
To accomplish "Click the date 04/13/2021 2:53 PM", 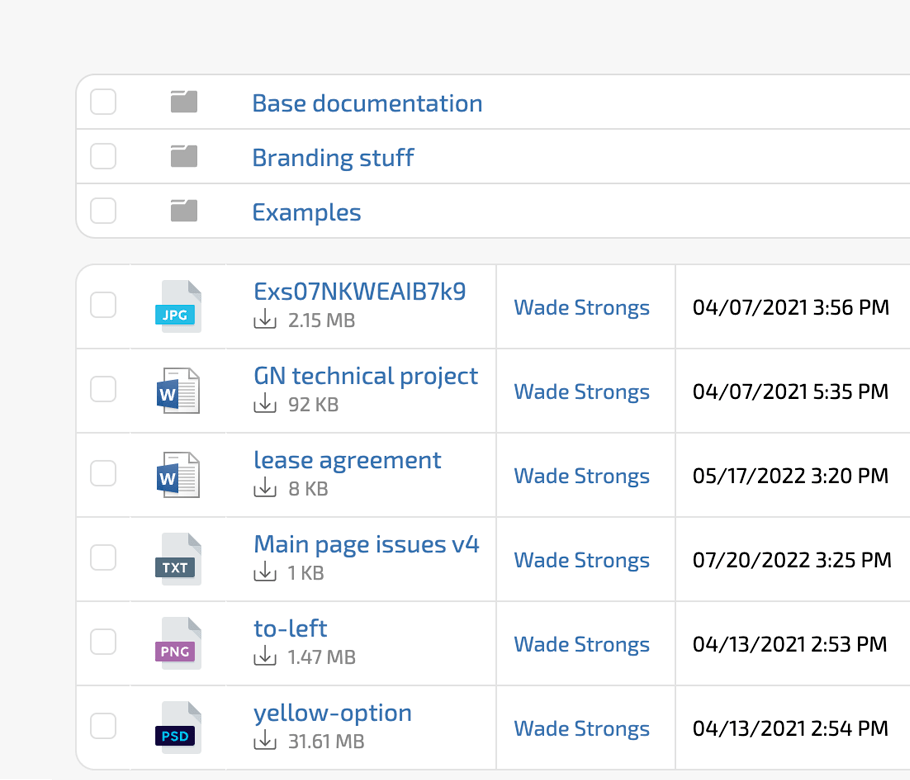I will pos(790,644).
